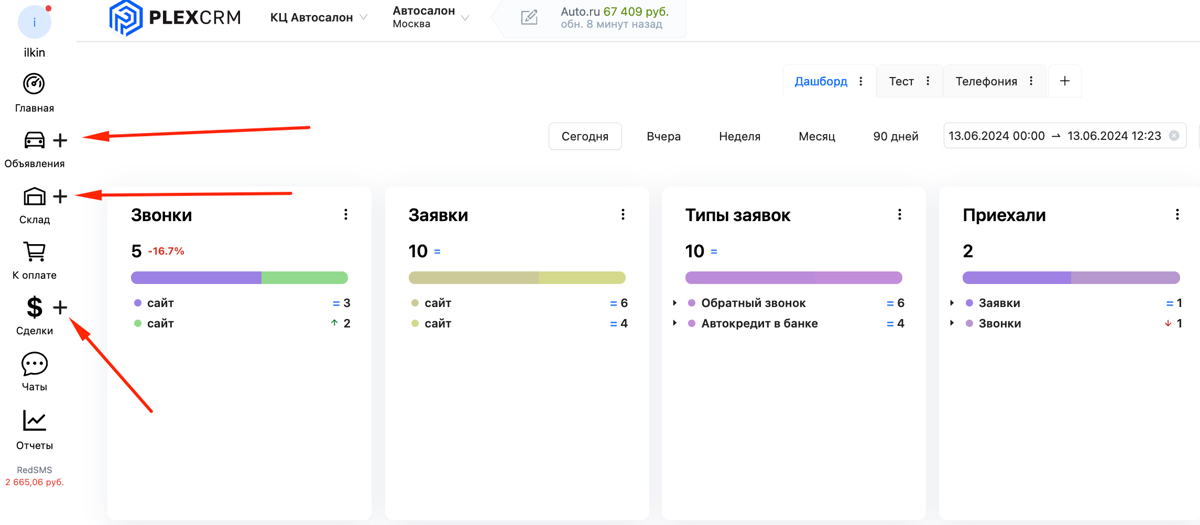Select the Неделя period filter
The image size is (1200, 525).
[x=739, y=136]
